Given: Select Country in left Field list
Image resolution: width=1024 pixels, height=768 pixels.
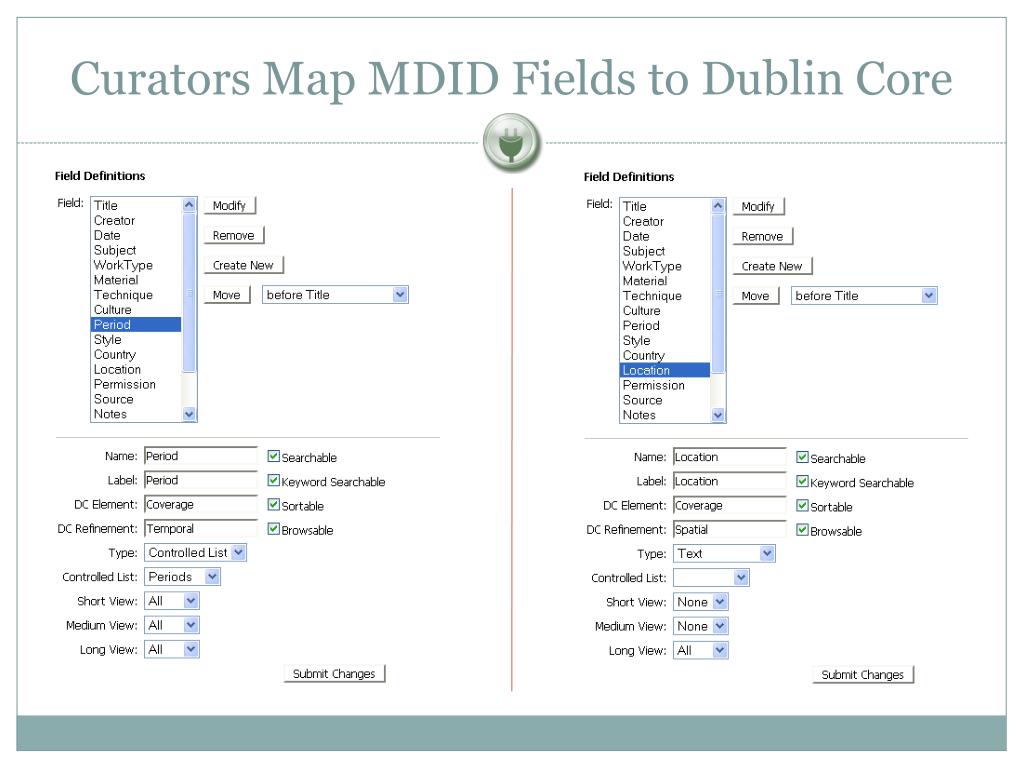Looking at the screenshot, I should point(136,355).
